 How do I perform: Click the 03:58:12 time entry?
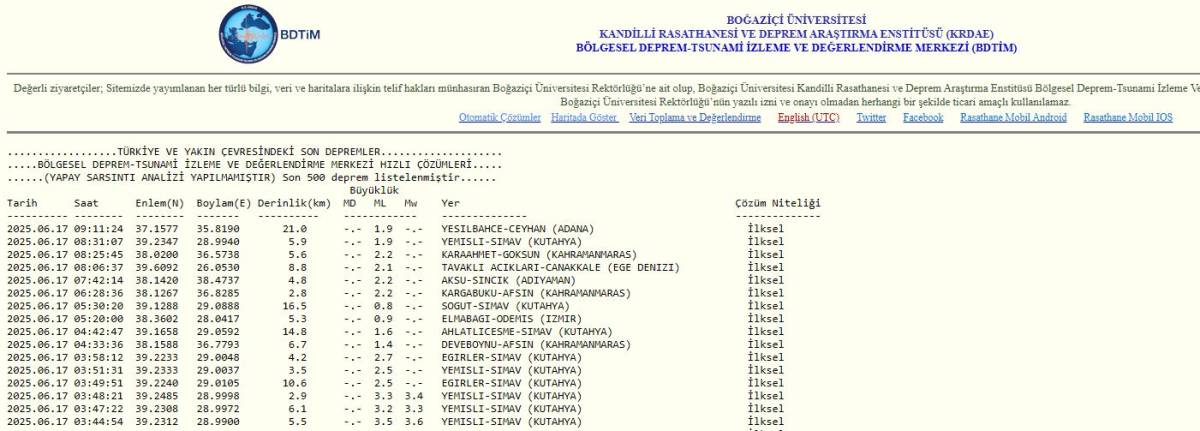[x=99, y=358]
